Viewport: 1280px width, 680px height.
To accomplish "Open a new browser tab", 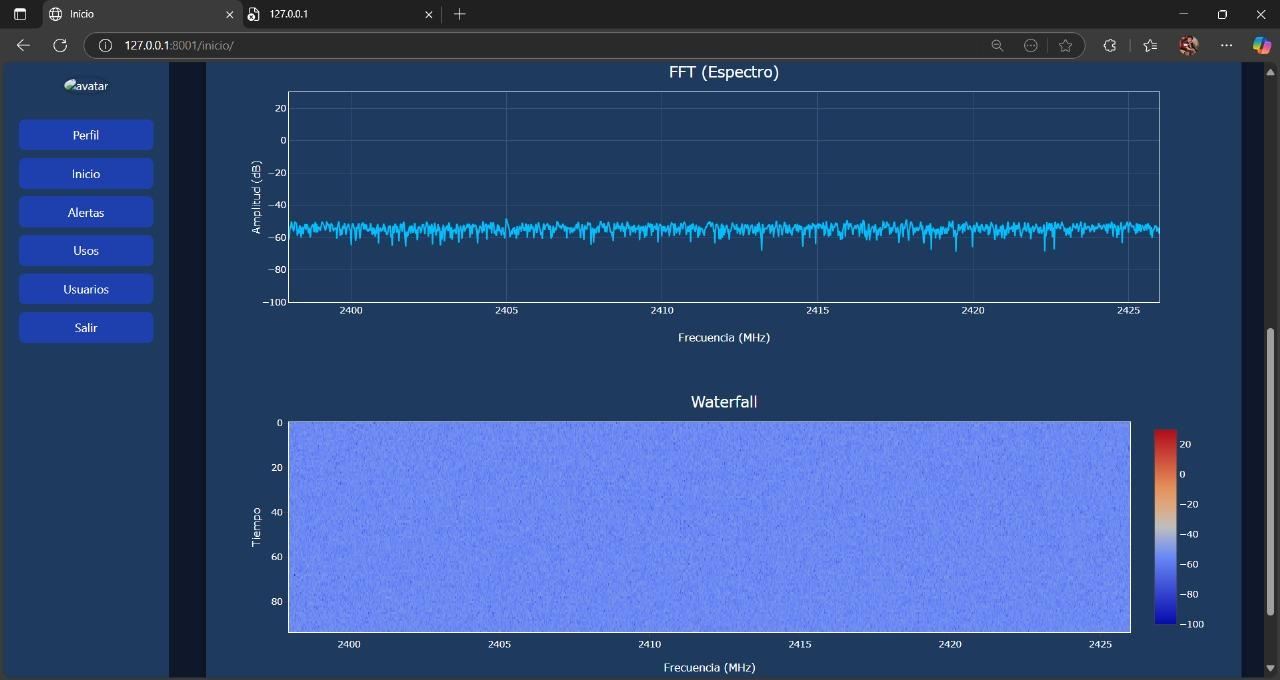I will coord(459,14).
